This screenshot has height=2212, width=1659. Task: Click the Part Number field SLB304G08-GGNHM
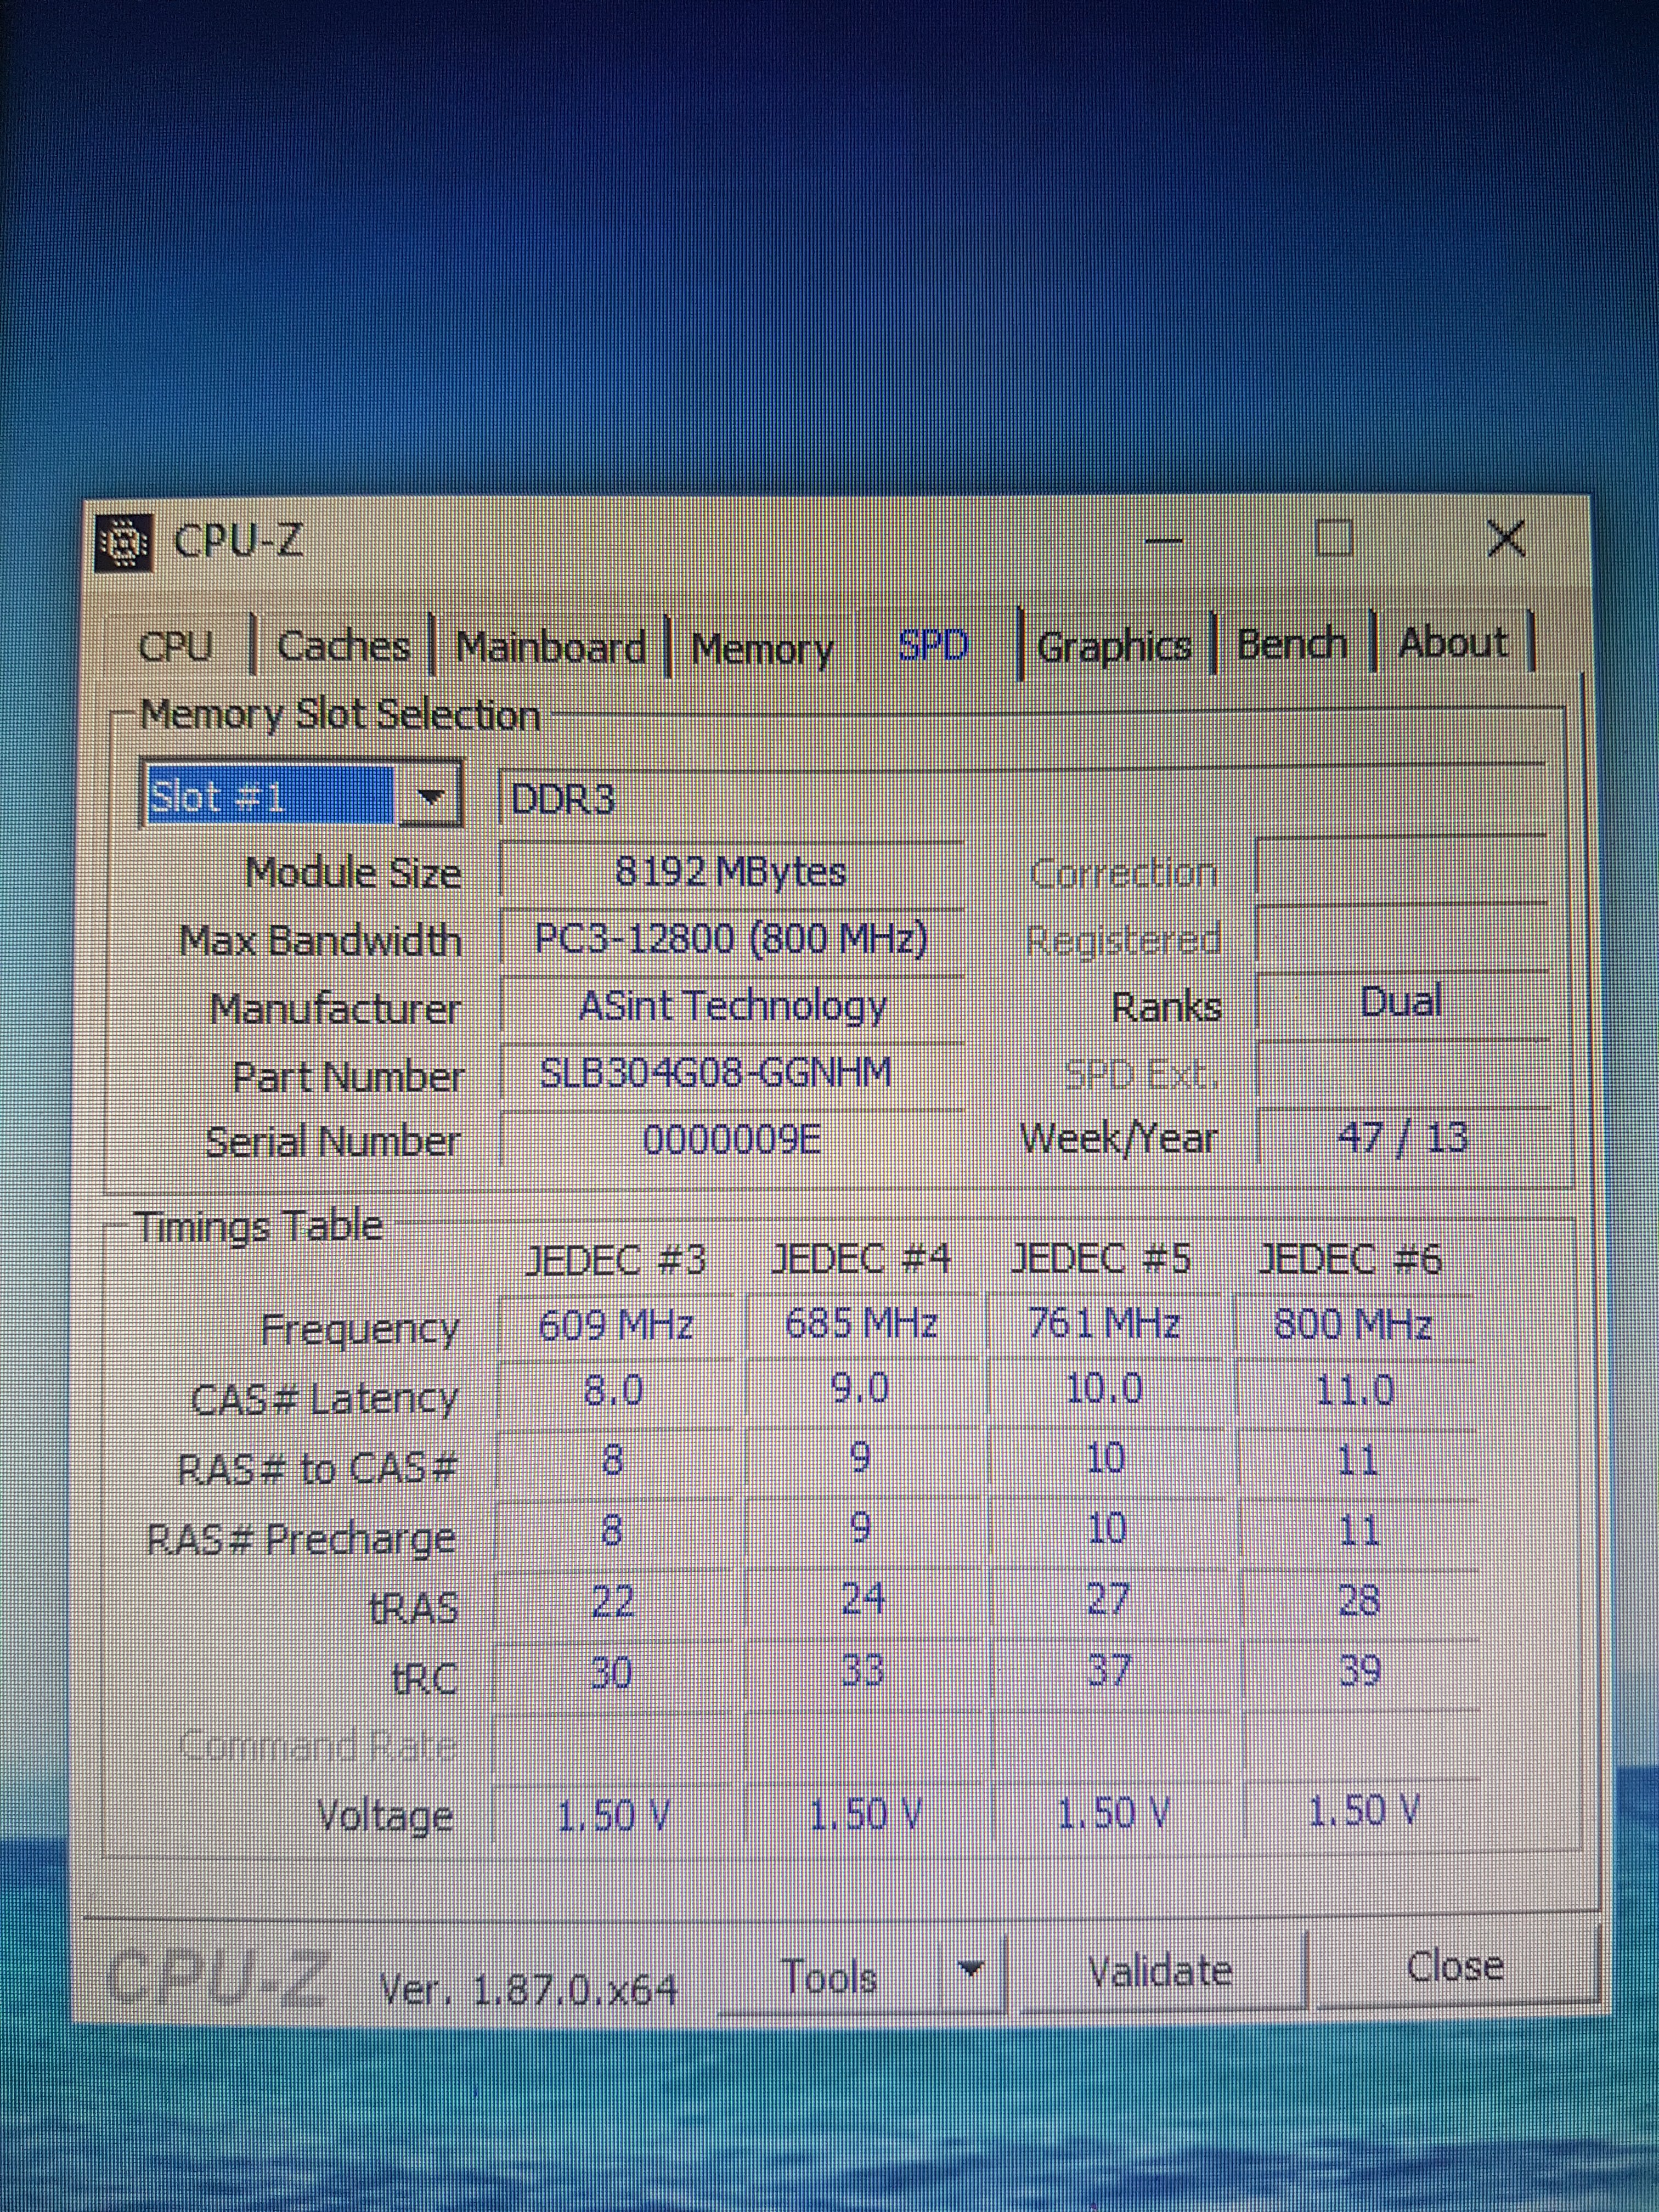click(x=716, y=1073)
